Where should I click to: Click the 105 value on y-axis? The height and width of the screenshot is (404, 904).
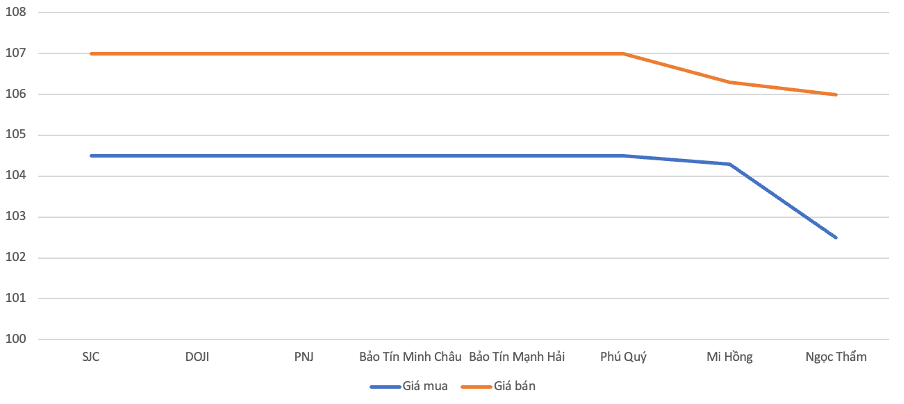point(16,135)
